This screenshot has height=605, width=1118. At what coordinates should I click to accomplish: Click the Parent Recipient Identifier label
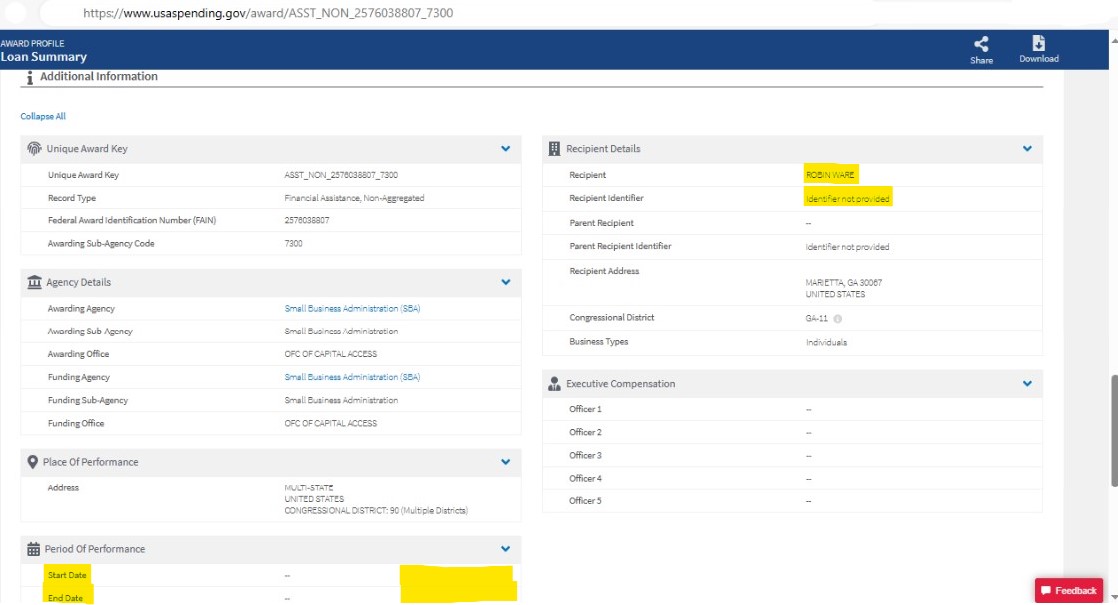[620, 246]
